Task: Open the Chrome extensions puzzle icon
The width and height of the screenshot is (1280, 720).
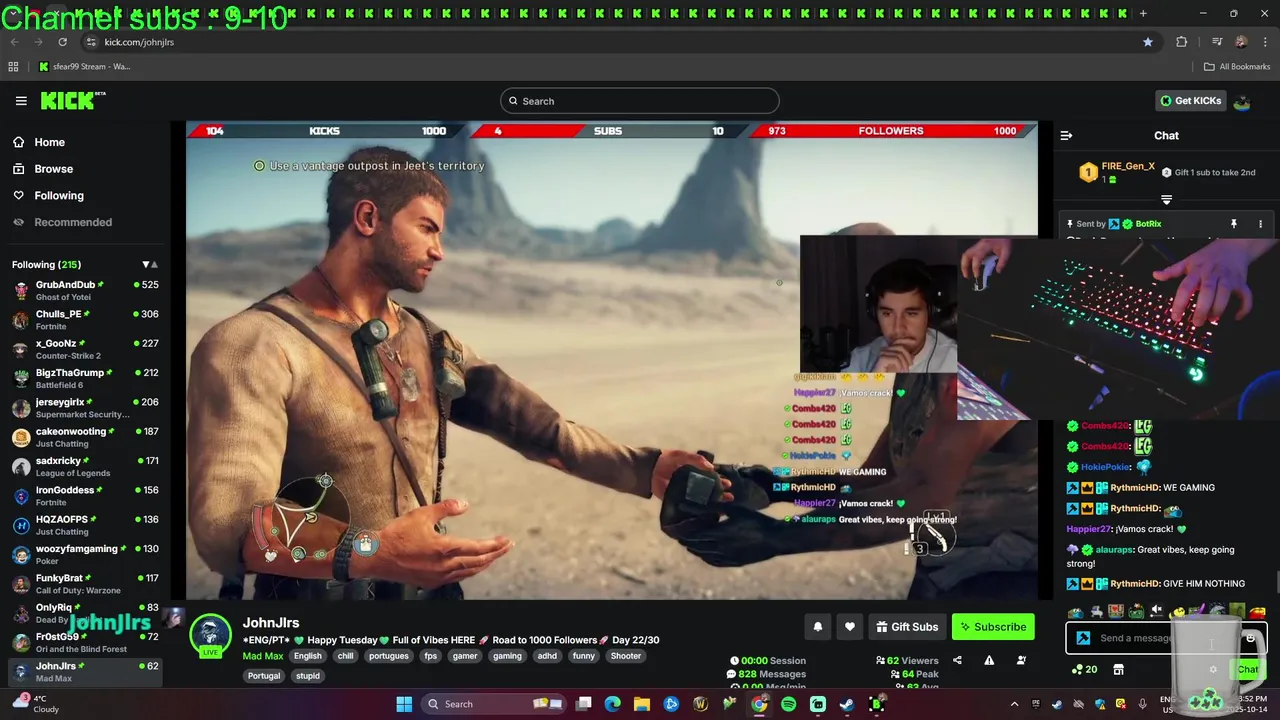Action: 1182,42
